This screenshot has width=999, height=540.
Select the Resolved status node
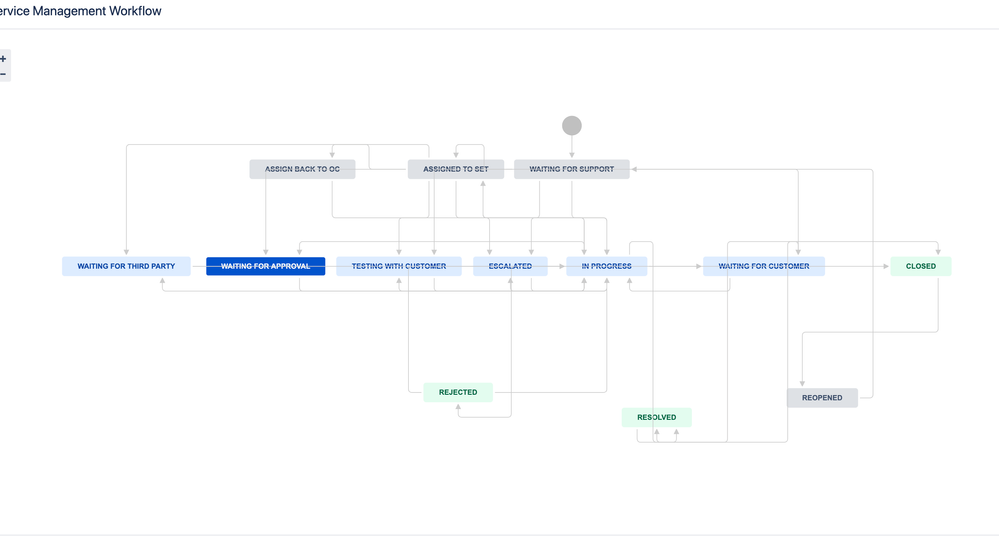pos(656,417)
